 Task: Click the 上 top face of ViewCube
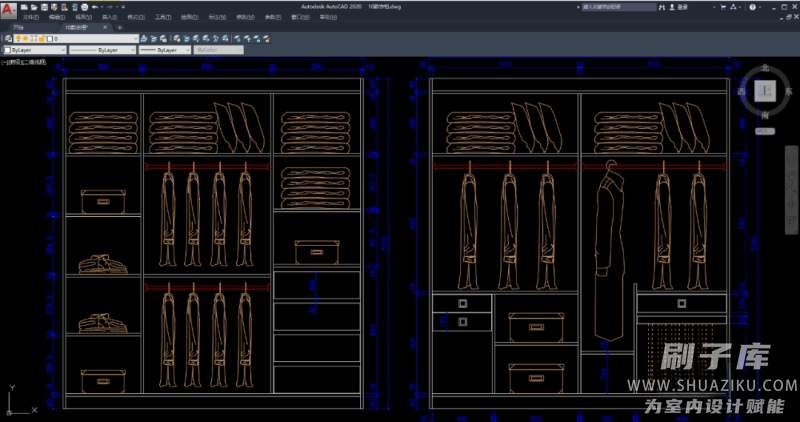tap(765, 92)
